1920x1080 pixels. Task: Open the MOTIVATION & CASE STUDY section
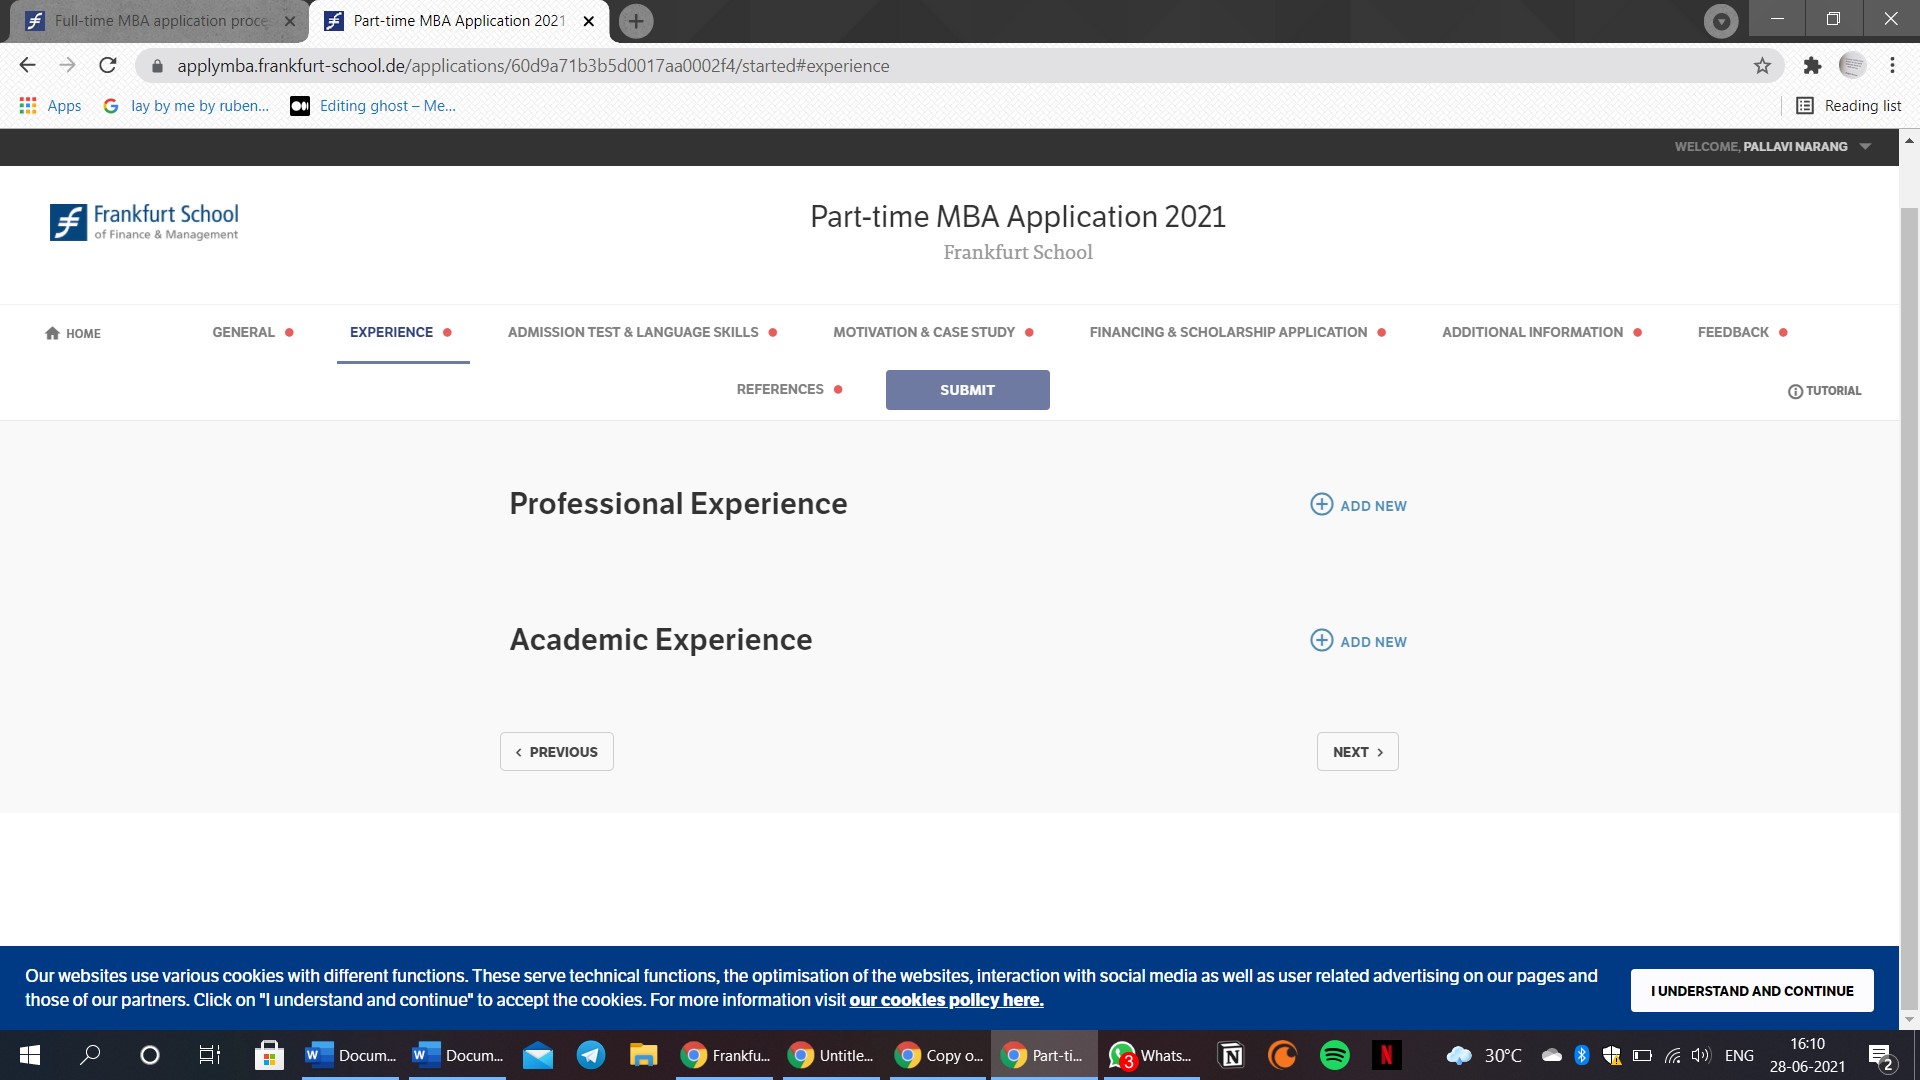tap(923, 332)
